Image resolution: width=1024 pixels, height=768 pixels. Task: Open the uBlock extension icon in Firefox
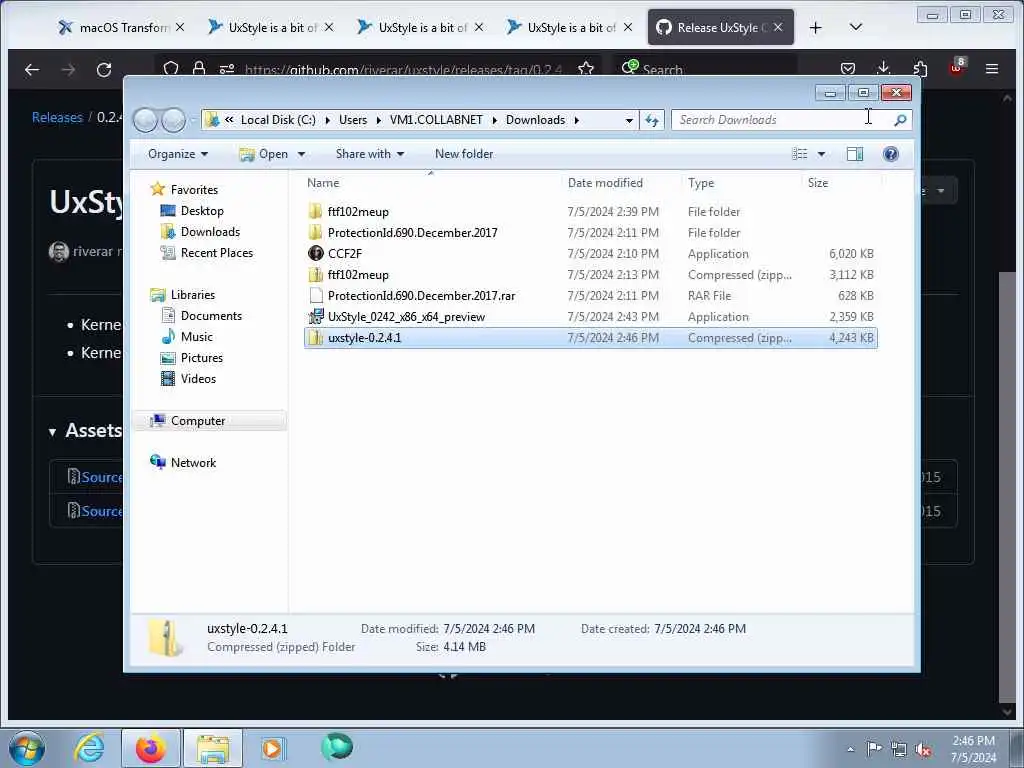tap(957, 67)
